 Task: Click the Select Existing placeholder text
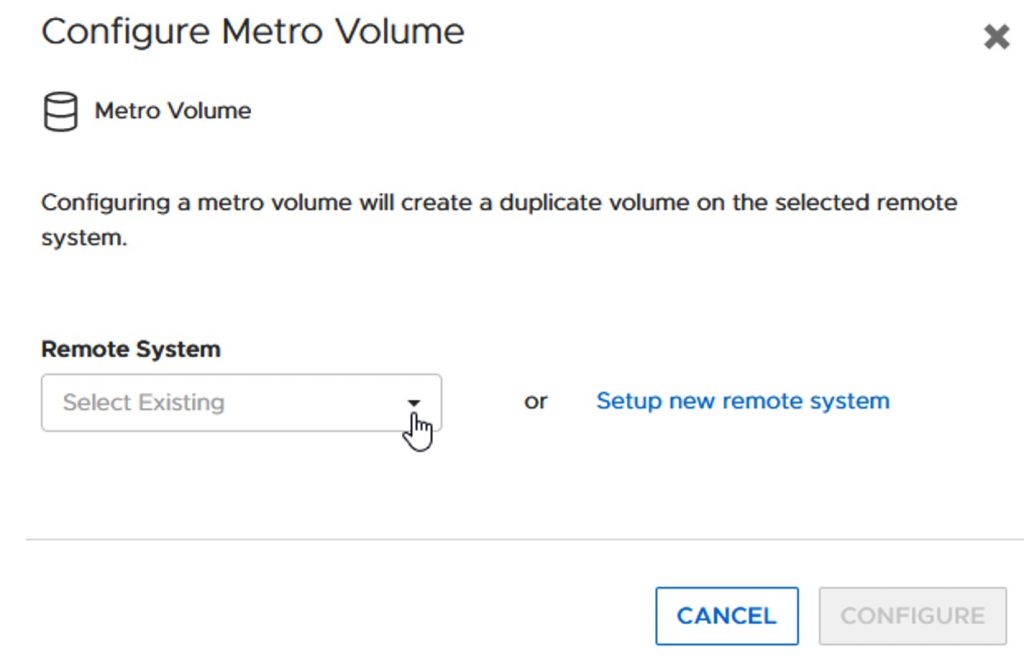click(x=144, y=402)
